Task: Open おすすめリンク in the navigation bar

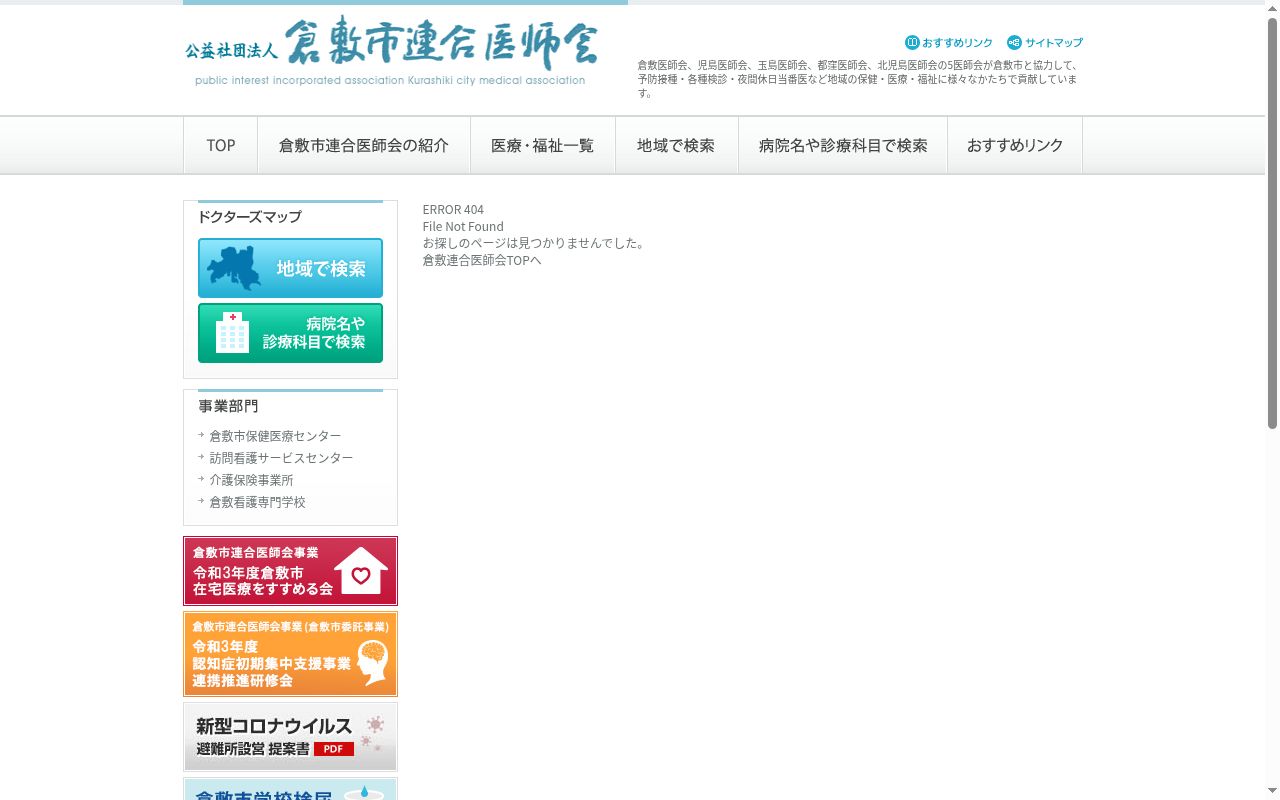Action: (1015, 146)
